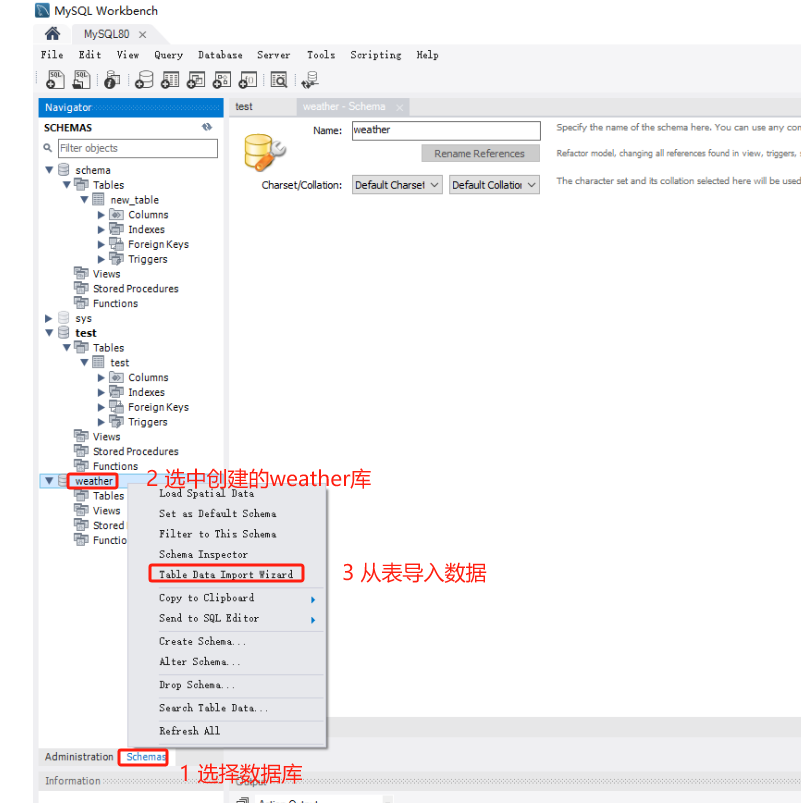
Task: Open the Query menu
Action: pyautogui.click(x=168, y=55)
